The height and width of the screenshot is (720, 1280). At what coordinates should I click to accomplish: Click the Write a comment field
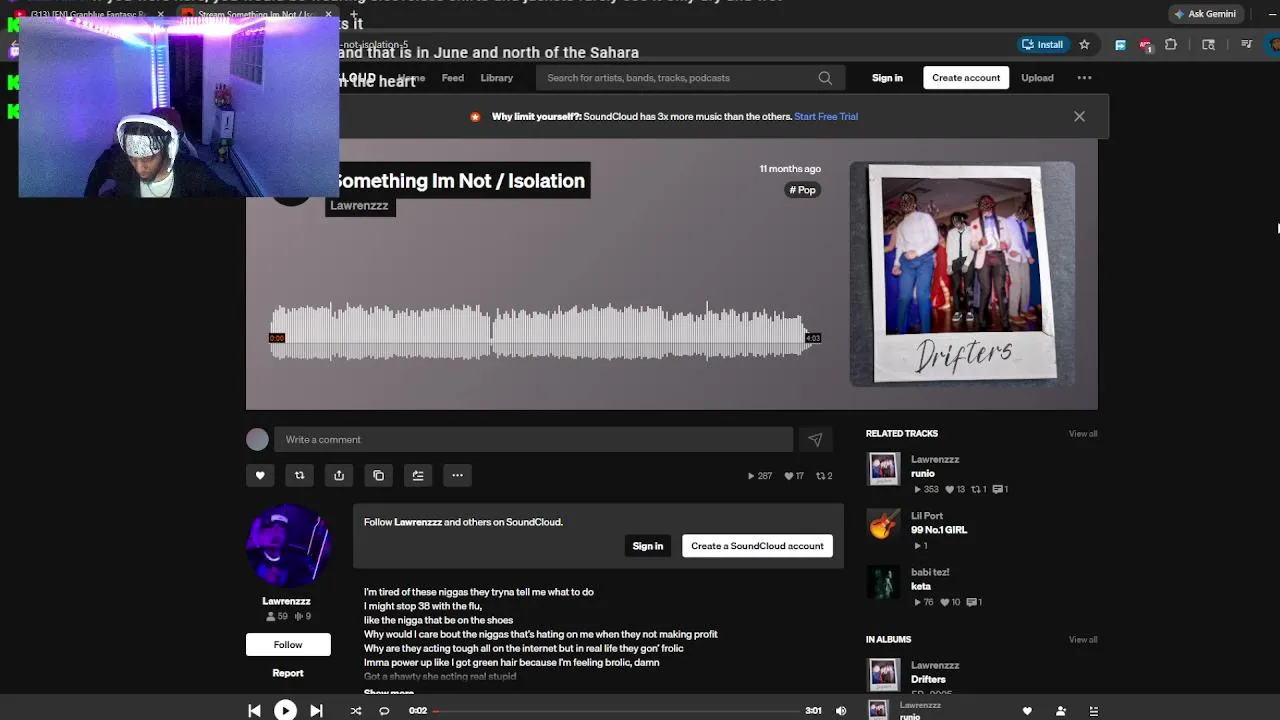click(533, 439)
